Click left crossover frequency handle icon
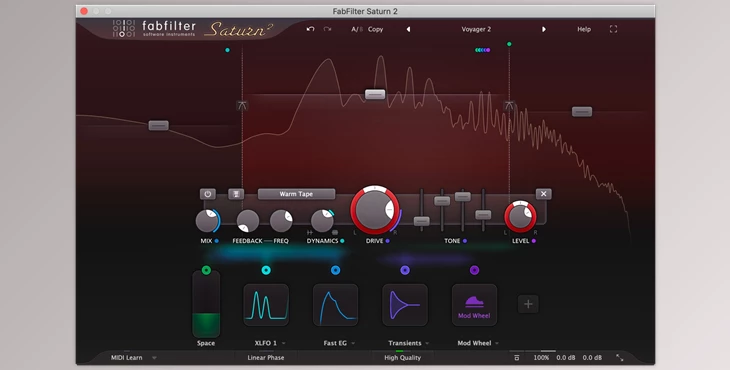 pos(242,106)
